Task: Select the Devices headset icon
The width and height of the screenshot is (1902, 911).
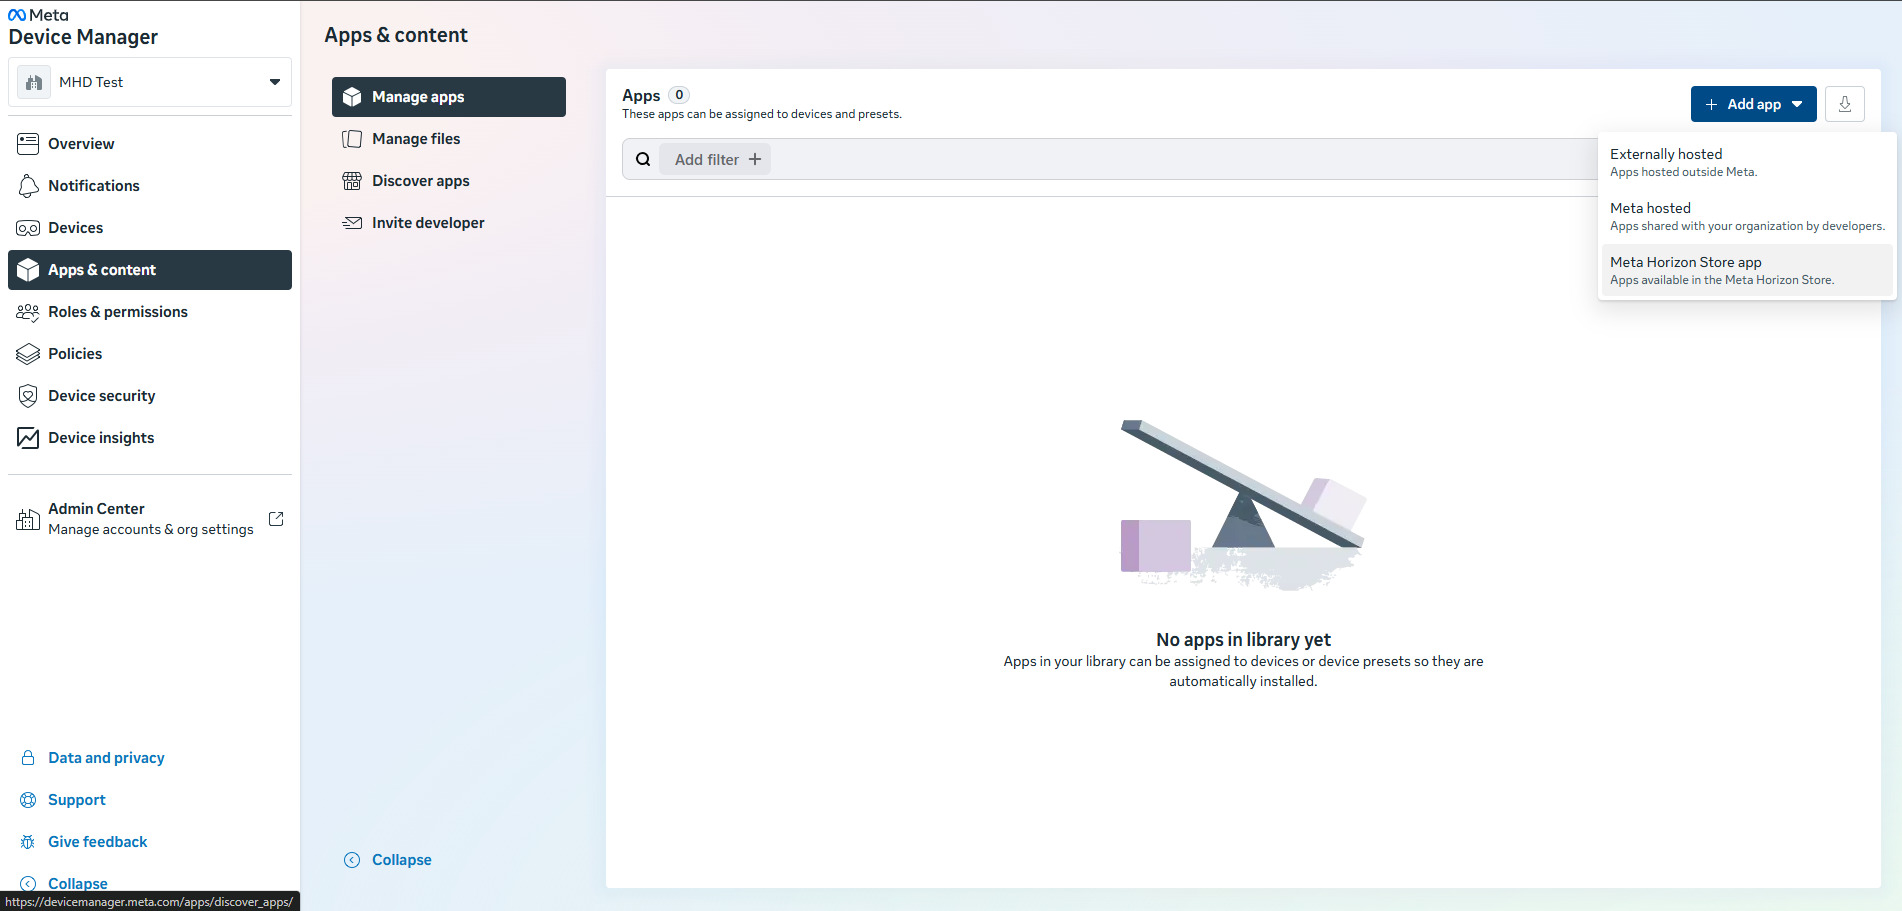Action: [28, 228]
